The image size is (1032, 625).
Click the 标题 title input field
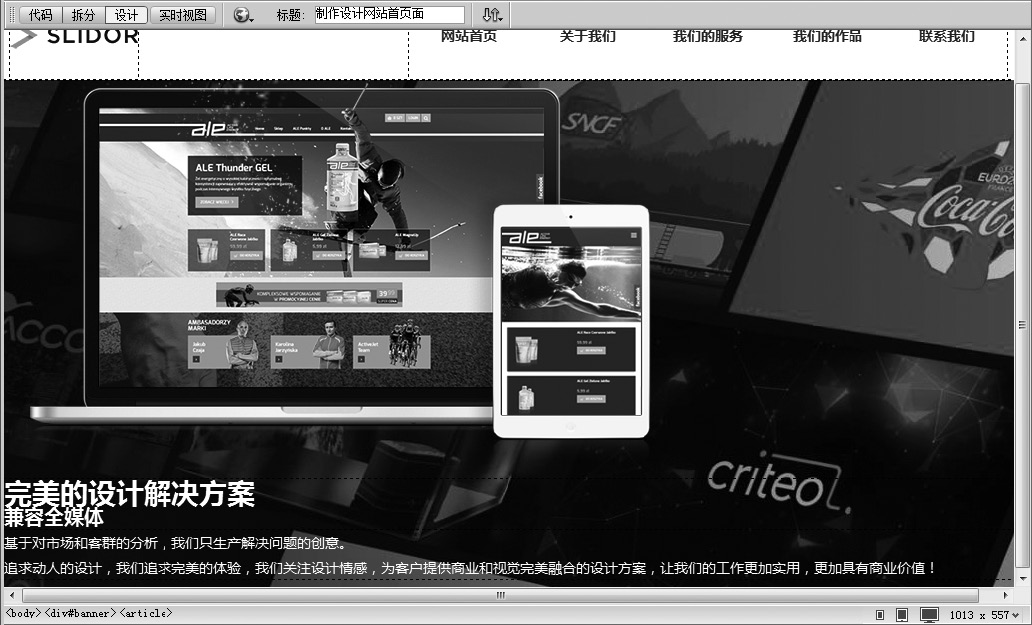[x=390, y=14]
